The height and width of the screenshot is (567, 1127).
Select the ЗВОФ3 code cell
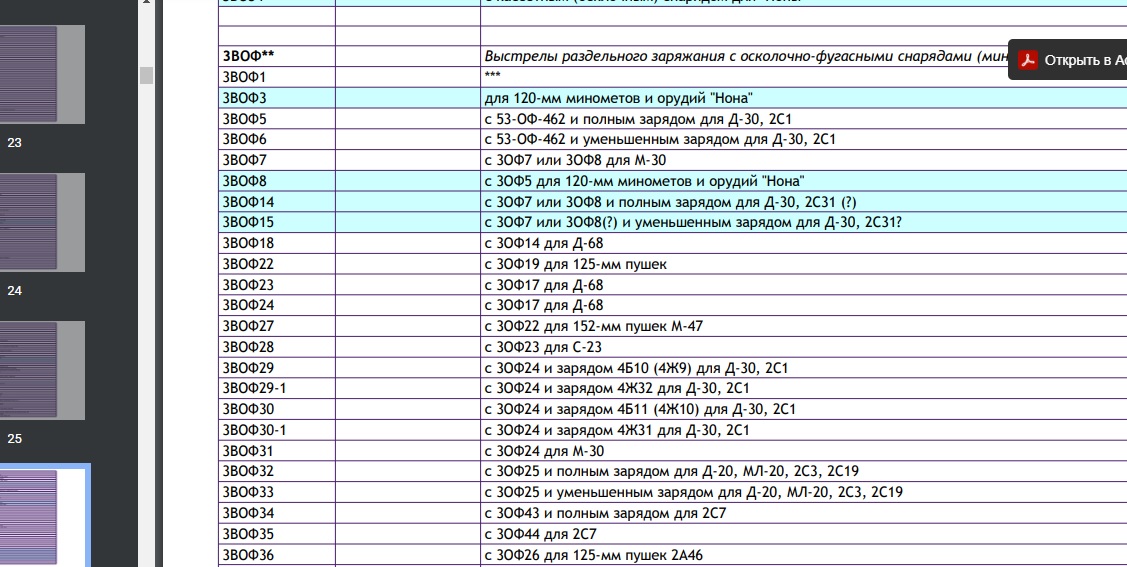pos(244,98)
